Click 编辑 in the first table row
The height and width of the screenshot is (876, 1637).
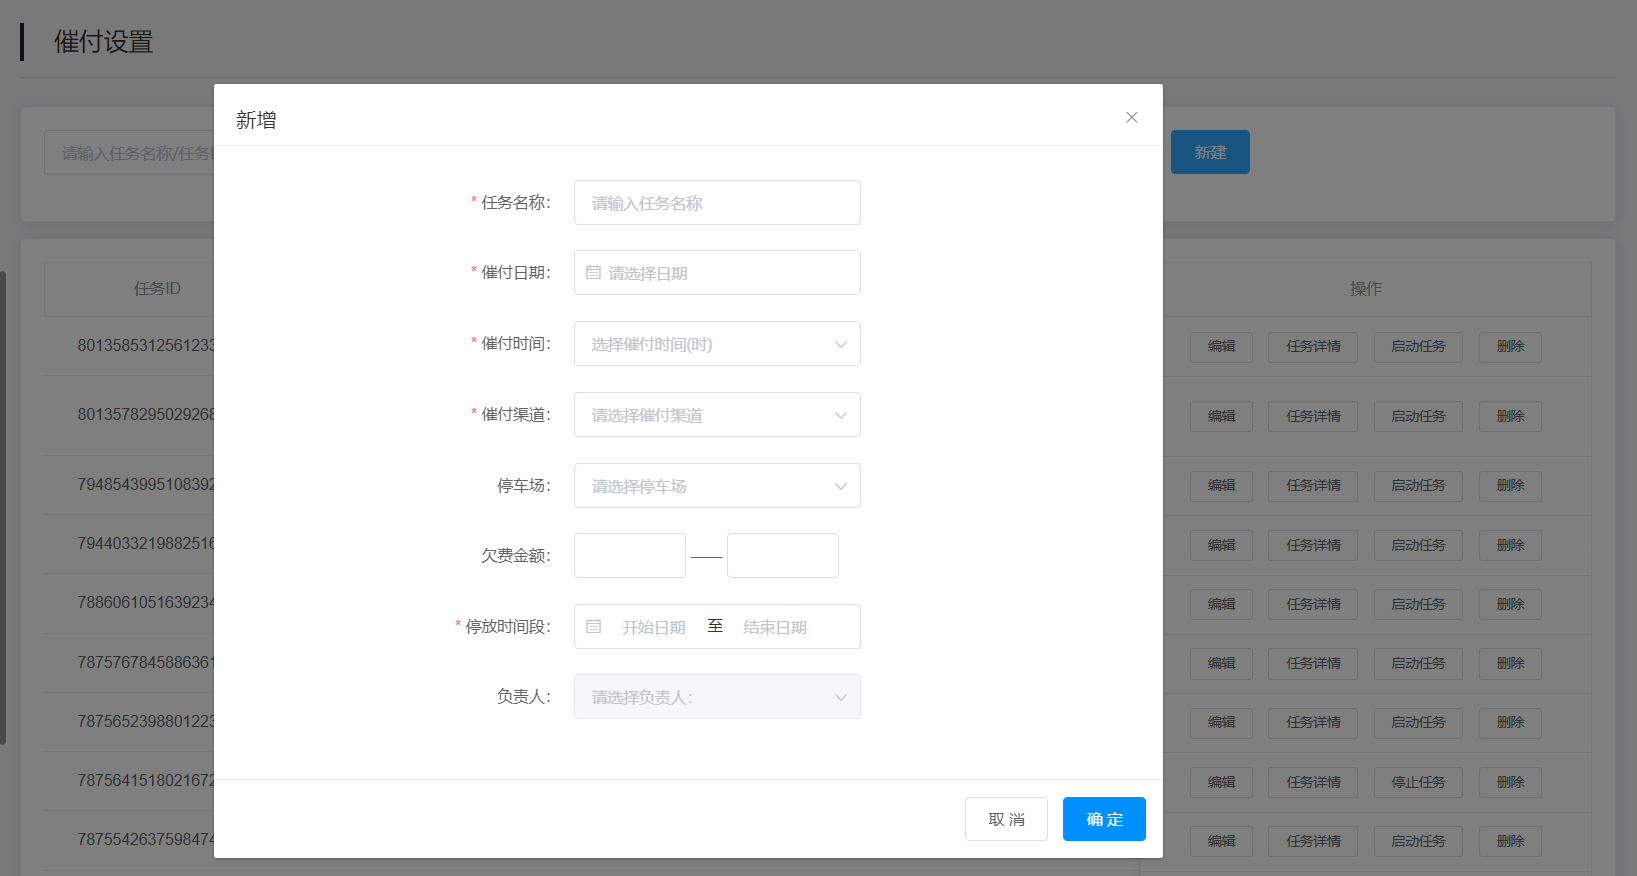pos(1221,347)
